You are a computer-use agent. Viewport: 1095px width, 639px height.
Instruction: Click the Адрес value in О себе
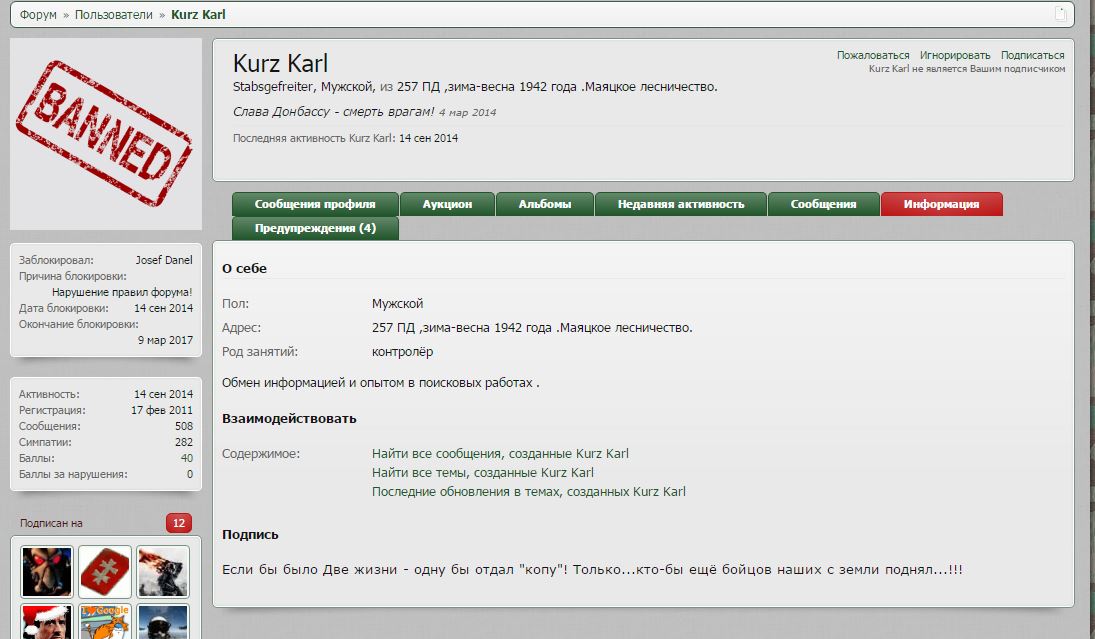point(532,328)
